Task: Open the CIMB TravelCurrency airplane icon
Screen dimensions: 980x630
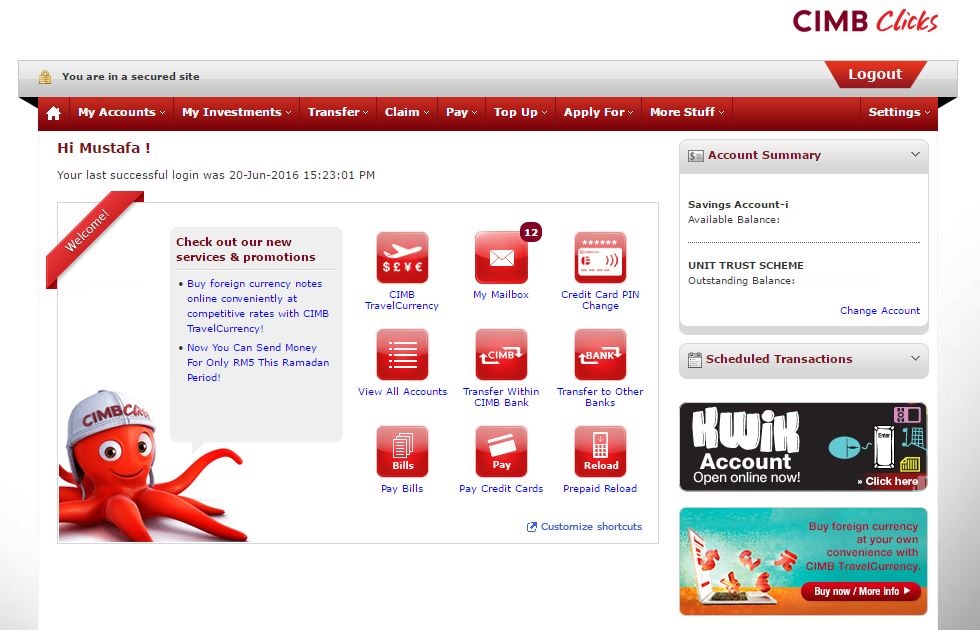Action: (402, 258)
